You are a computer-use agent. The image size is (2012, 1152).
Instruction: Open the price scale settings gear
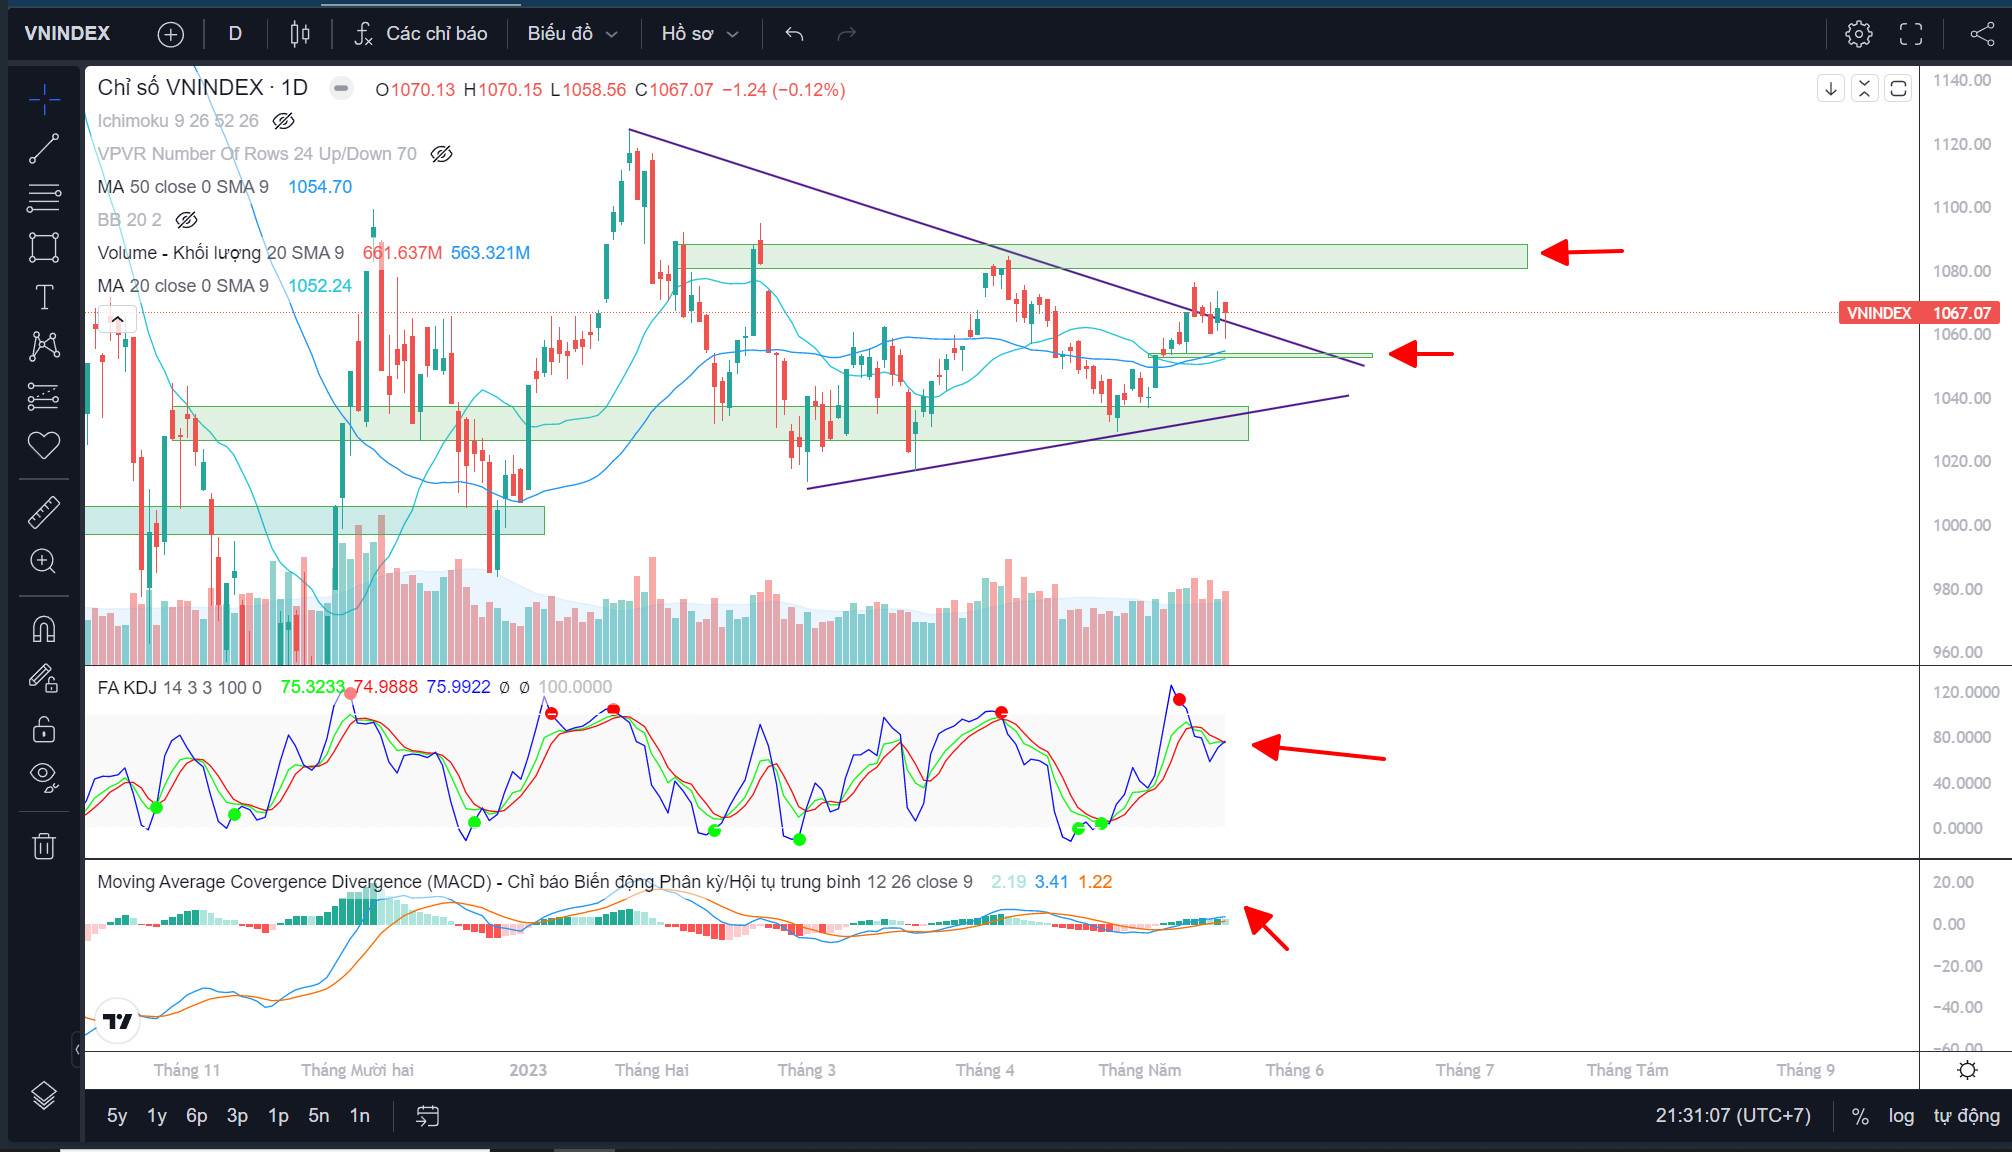pos(1967,1070)
